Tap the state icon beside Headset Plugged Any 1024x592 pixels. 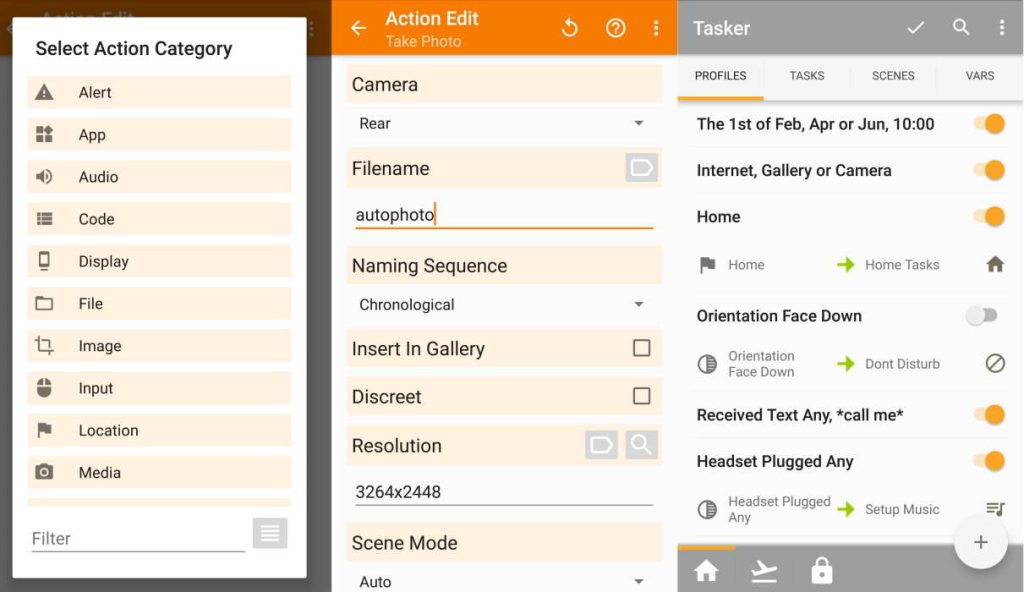pyautogui.click(x=707, y=509)
